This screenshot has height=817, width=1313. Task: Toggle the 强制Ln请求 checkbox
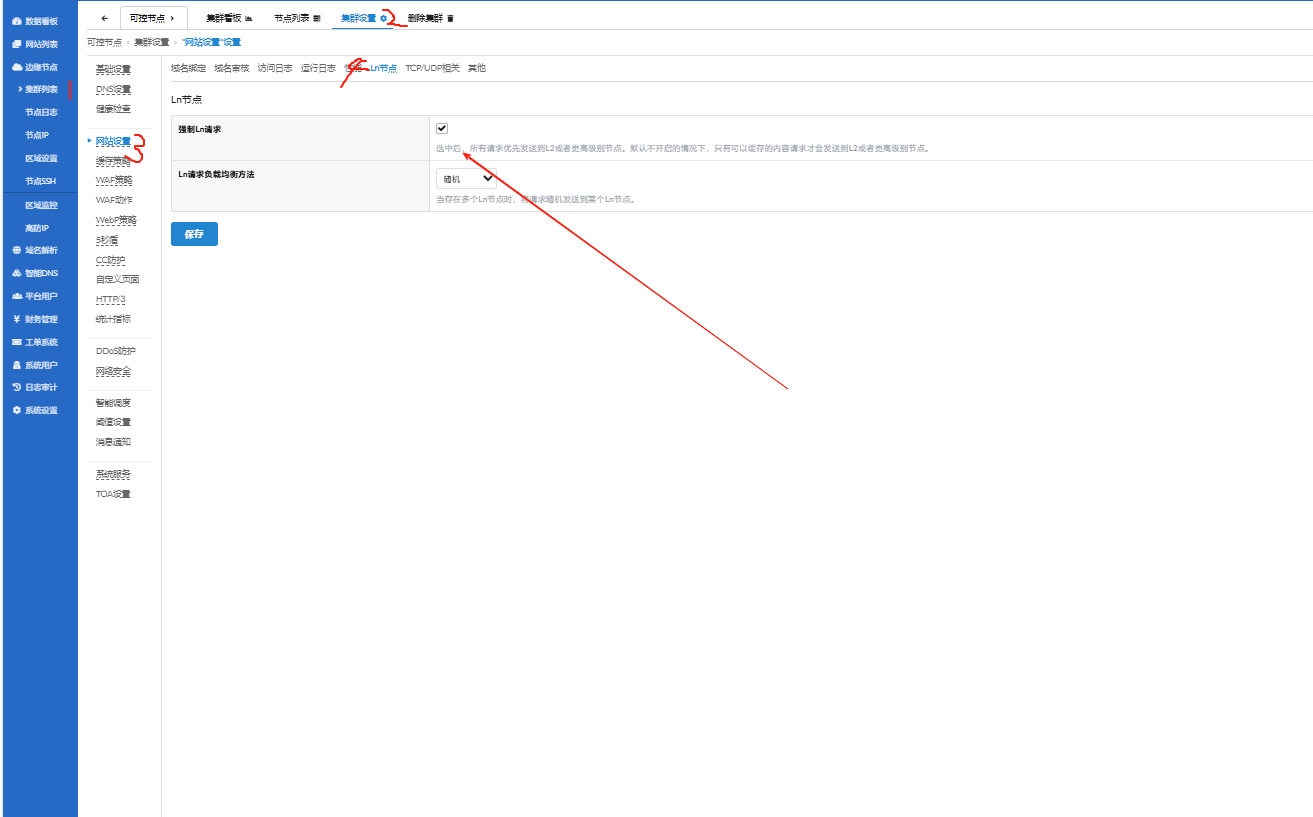coord(442,128)
